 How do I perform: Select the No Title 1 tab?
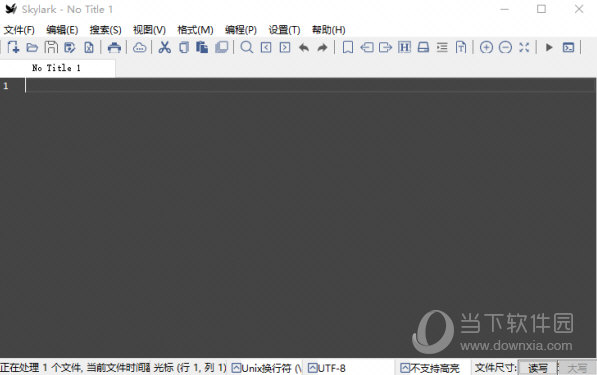coord(57,68)
